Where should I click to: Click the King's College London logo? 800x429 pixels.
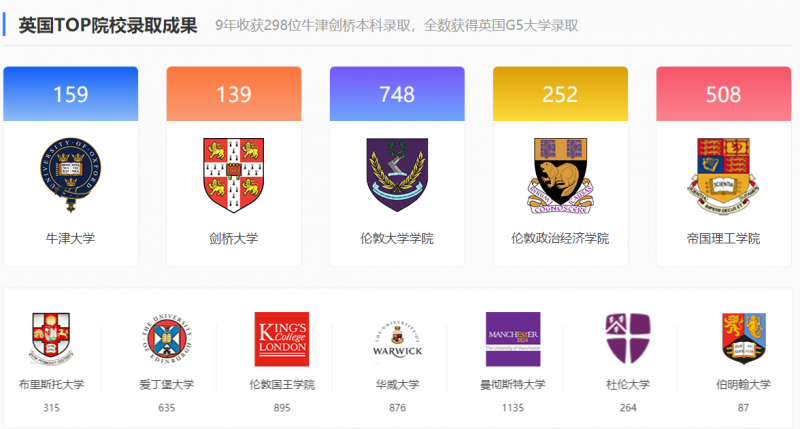click(x=282, y=339)
